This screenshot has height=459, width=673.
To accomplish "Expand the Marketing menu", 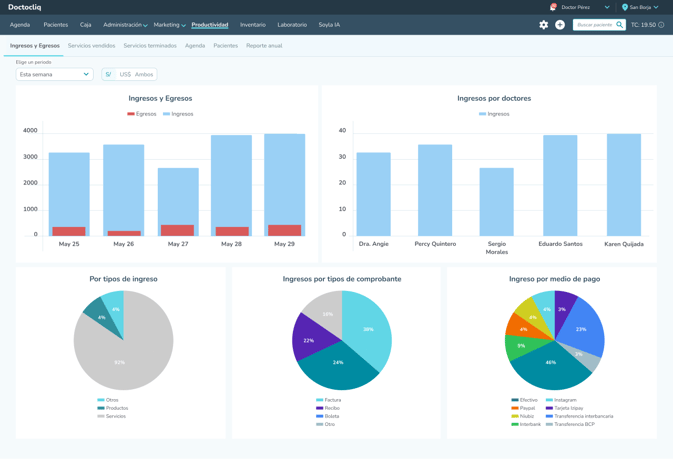I will [x=170, y=25].
